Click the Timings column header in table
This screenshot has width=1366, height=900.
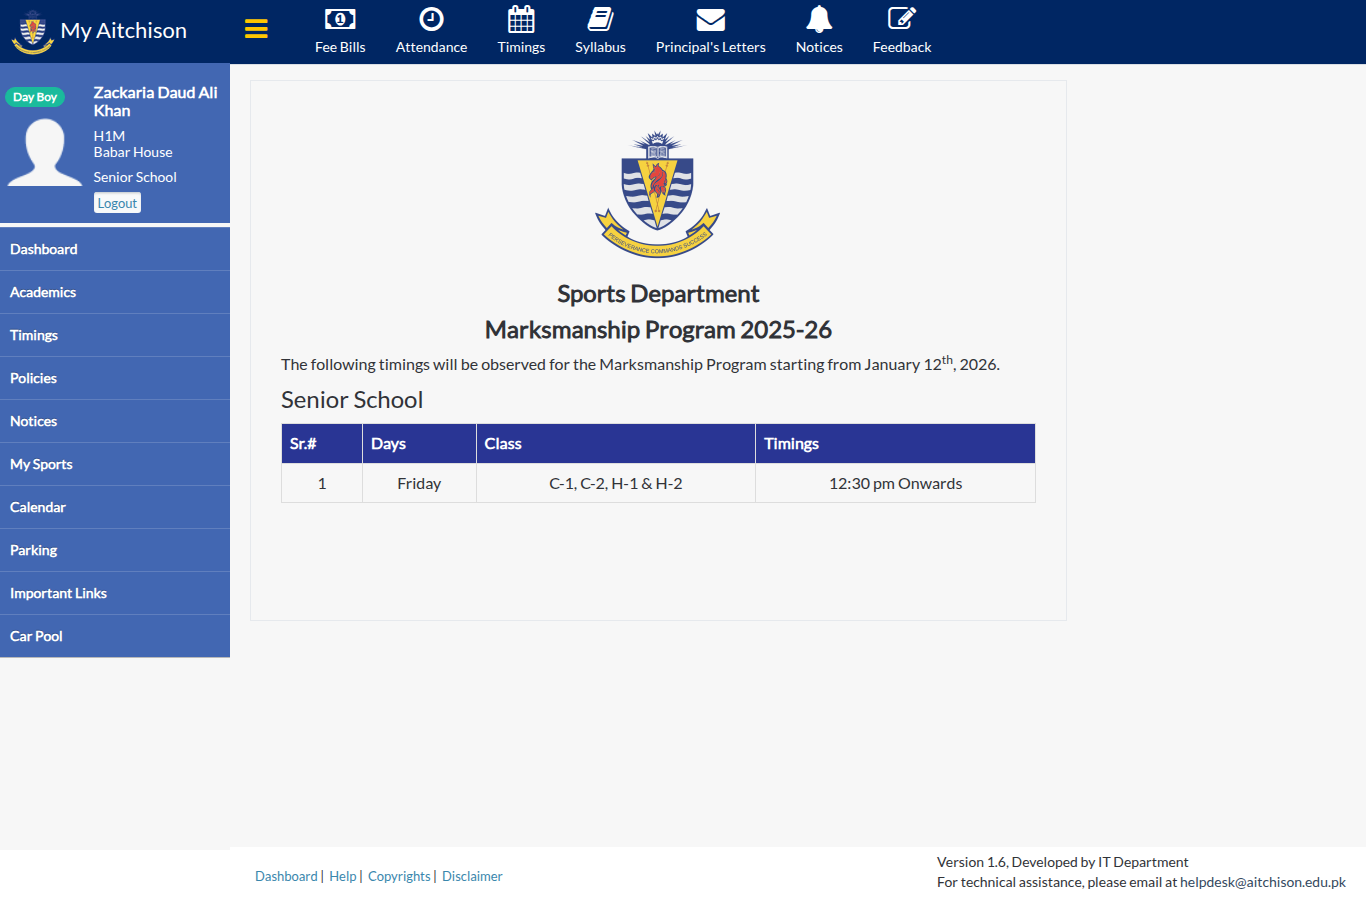coord(895,443)
